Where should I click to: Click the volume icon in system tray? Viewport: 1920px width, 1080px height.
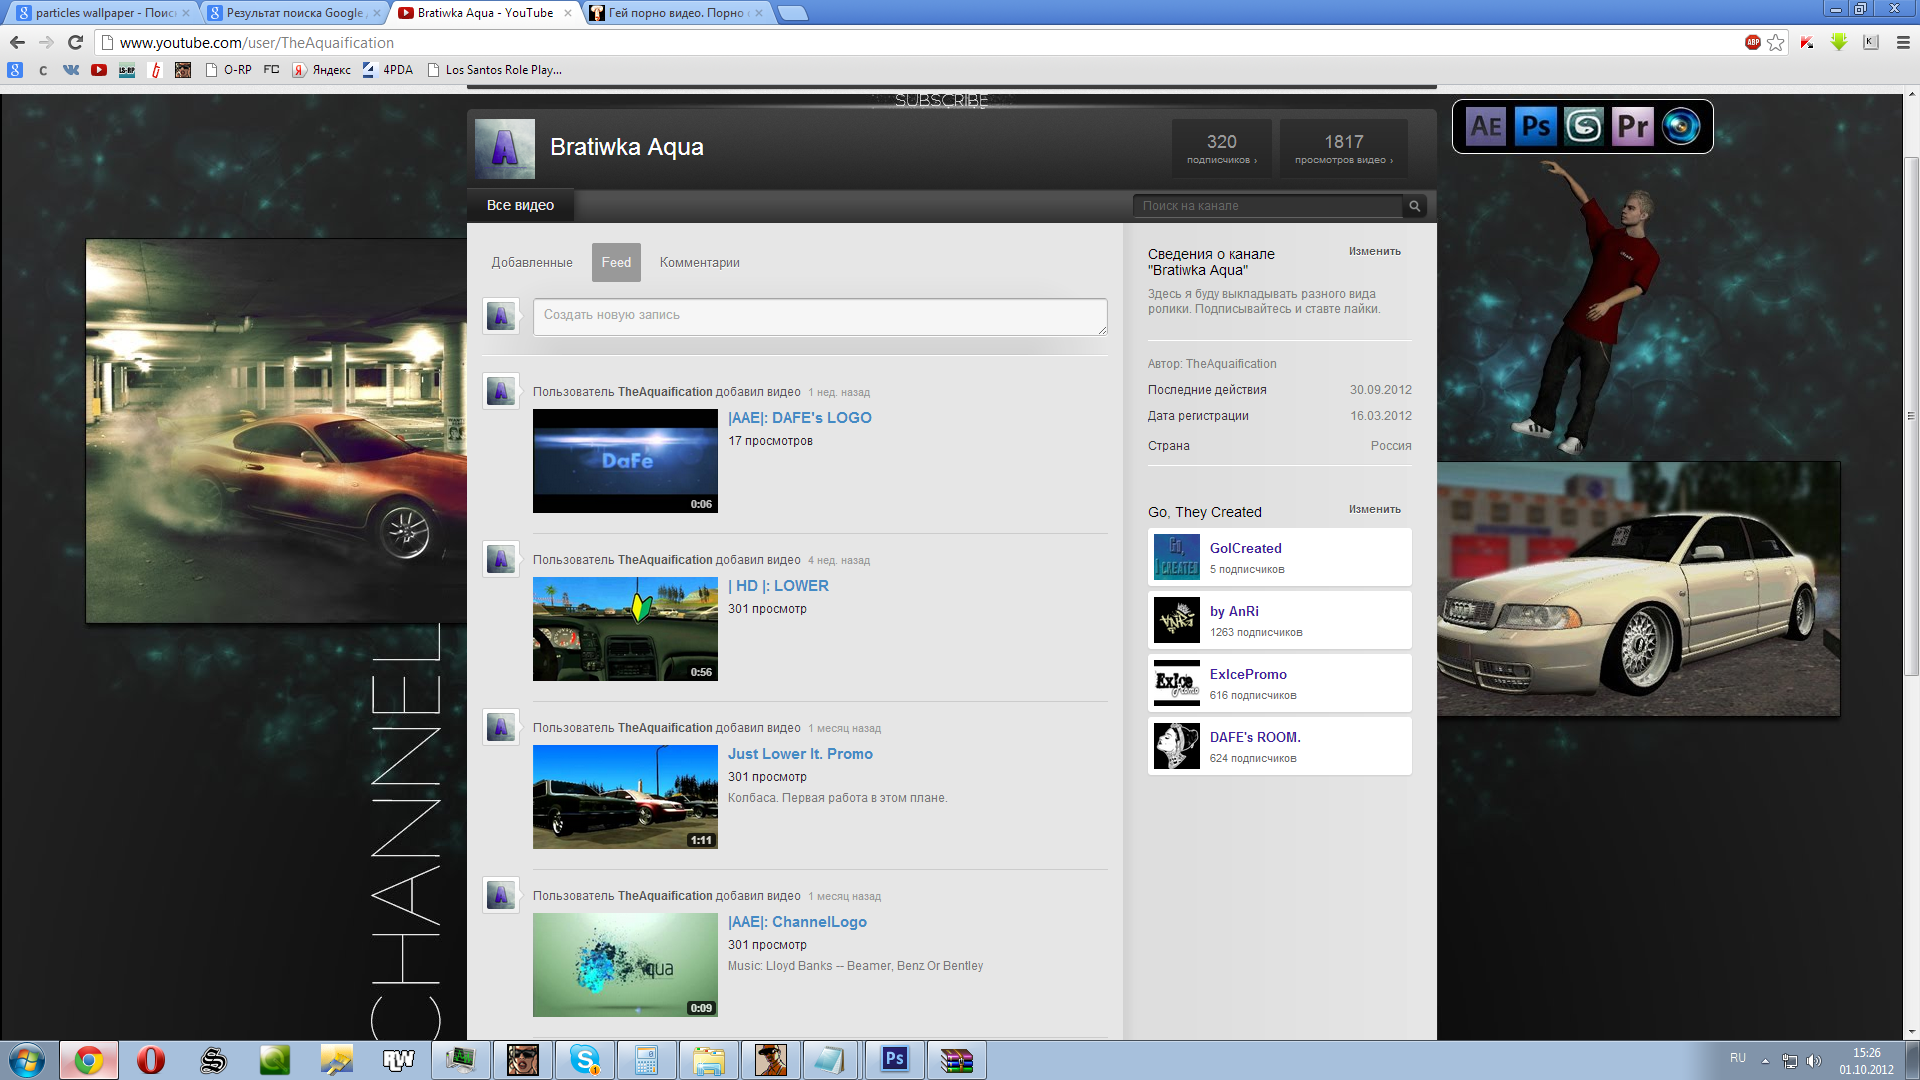click(1814, 1060)
